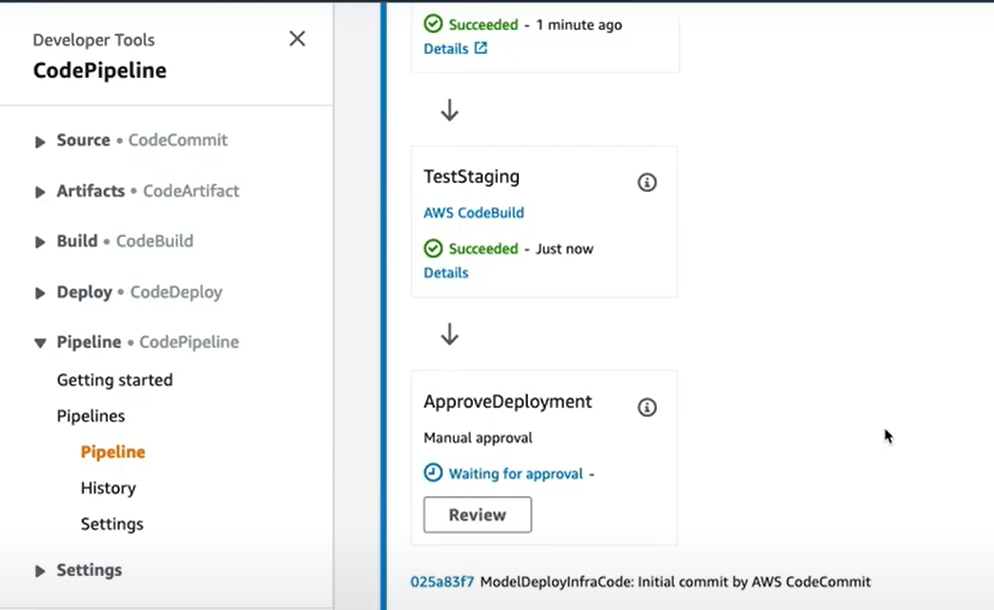Expand the bottom Settings section

point(40,571)
